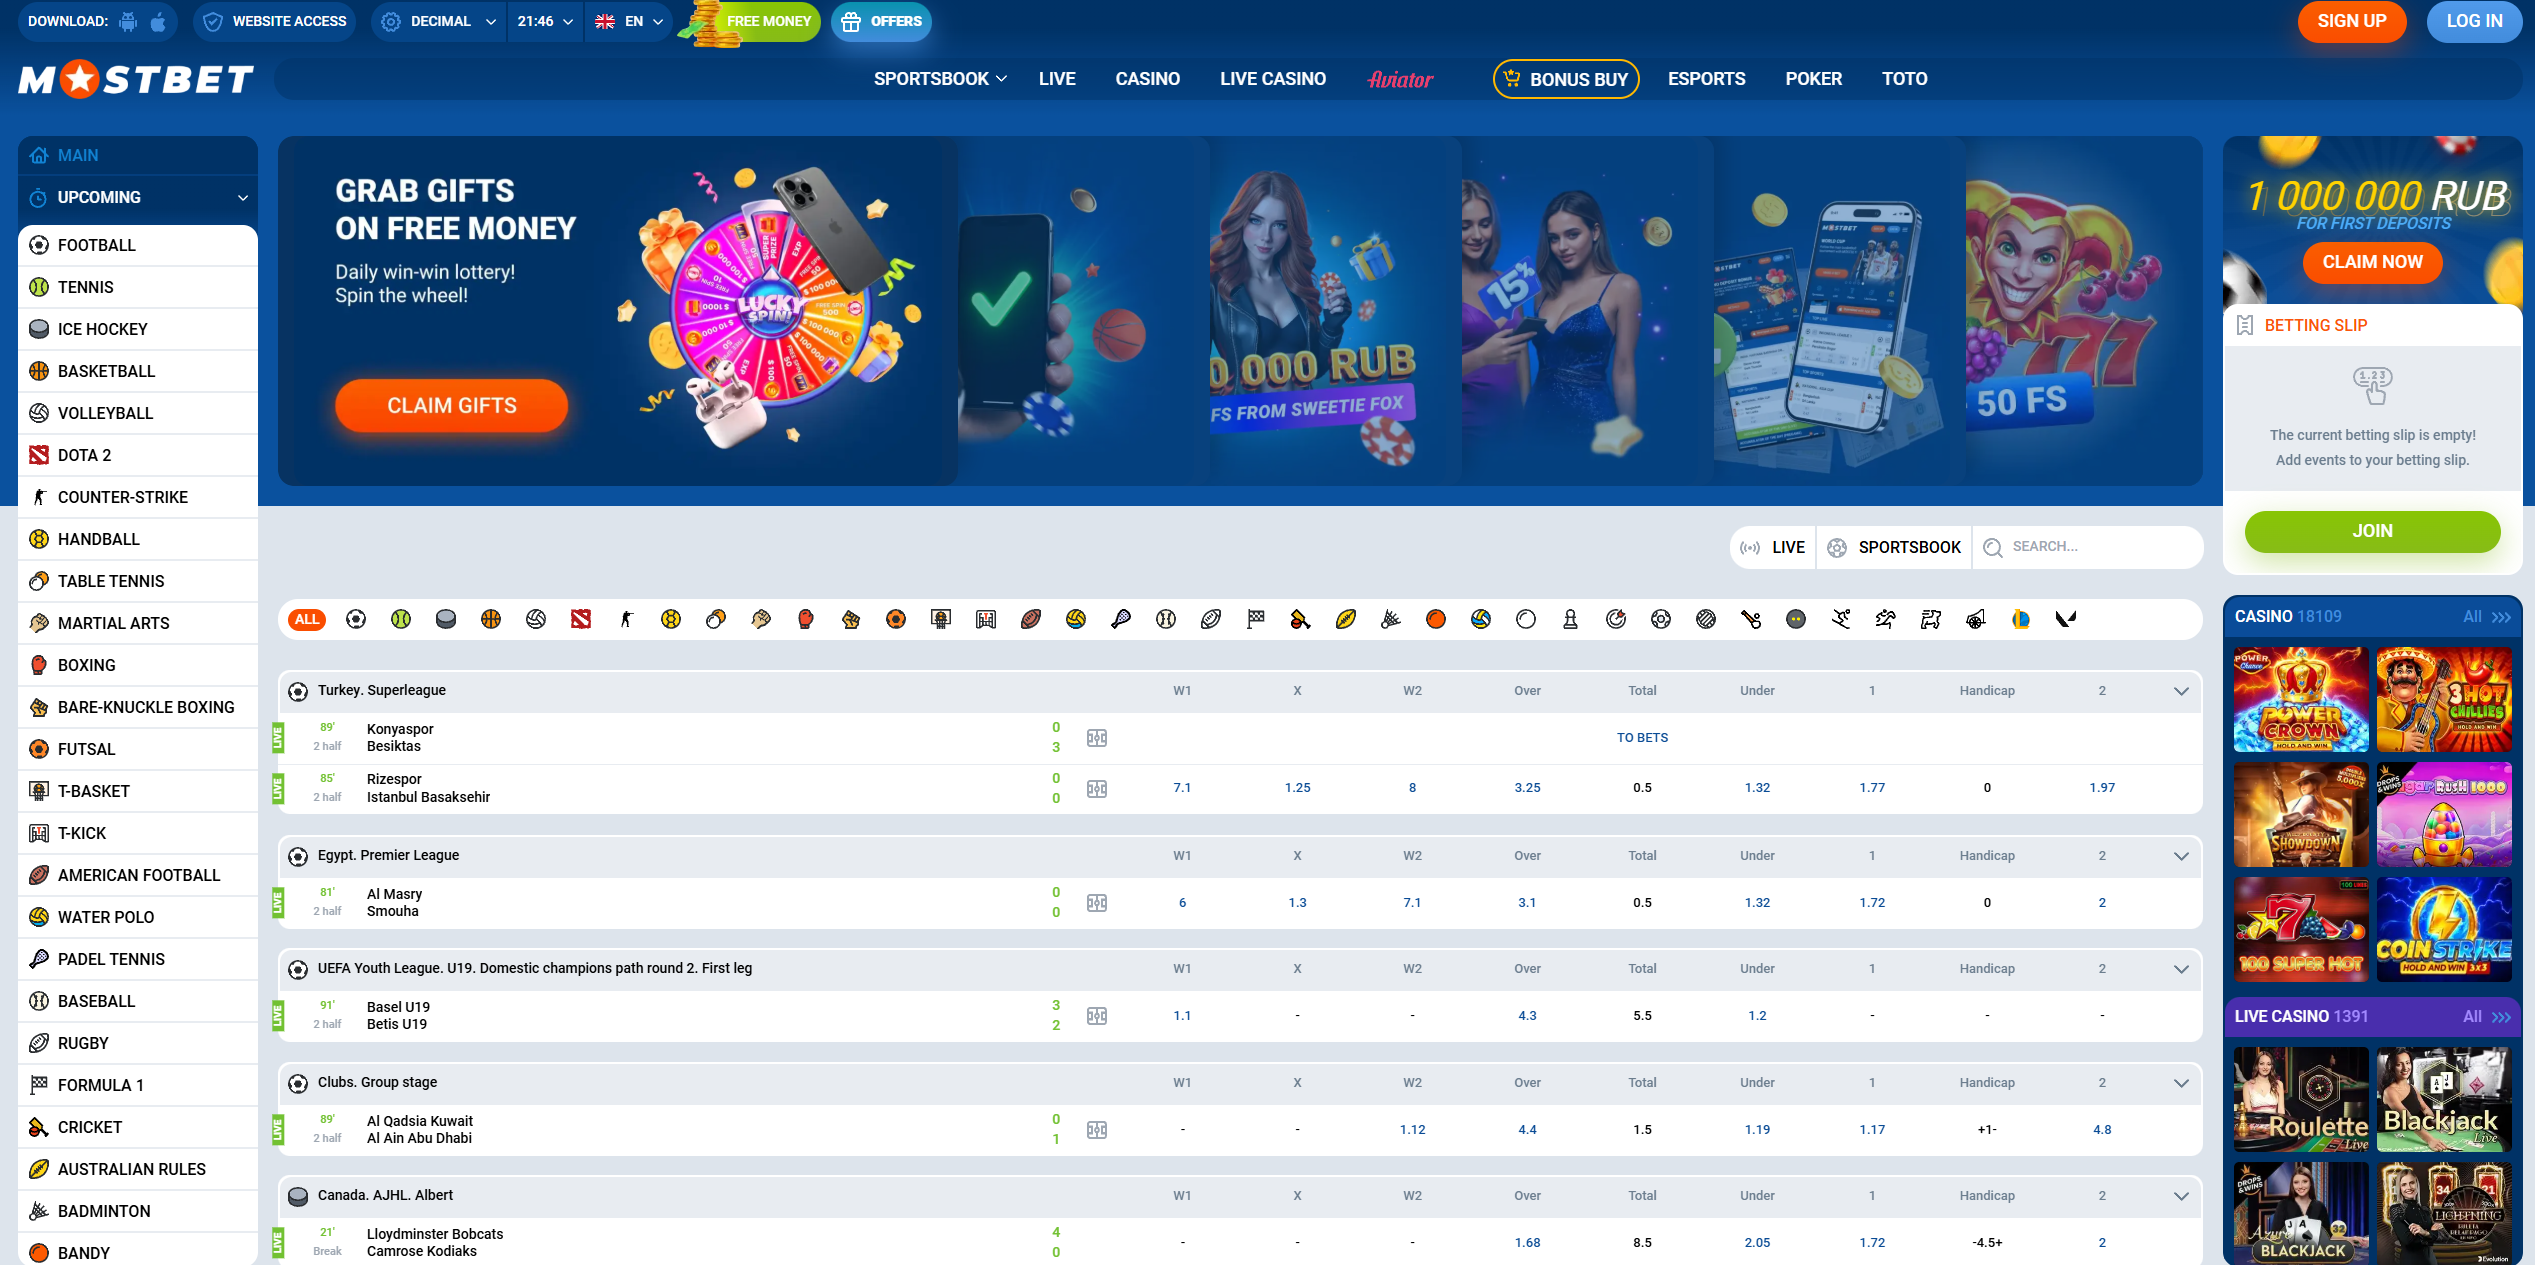The image size is (2535, 1265).
Task: Select the ALL sports filter pill
Action: click(307, 619)
